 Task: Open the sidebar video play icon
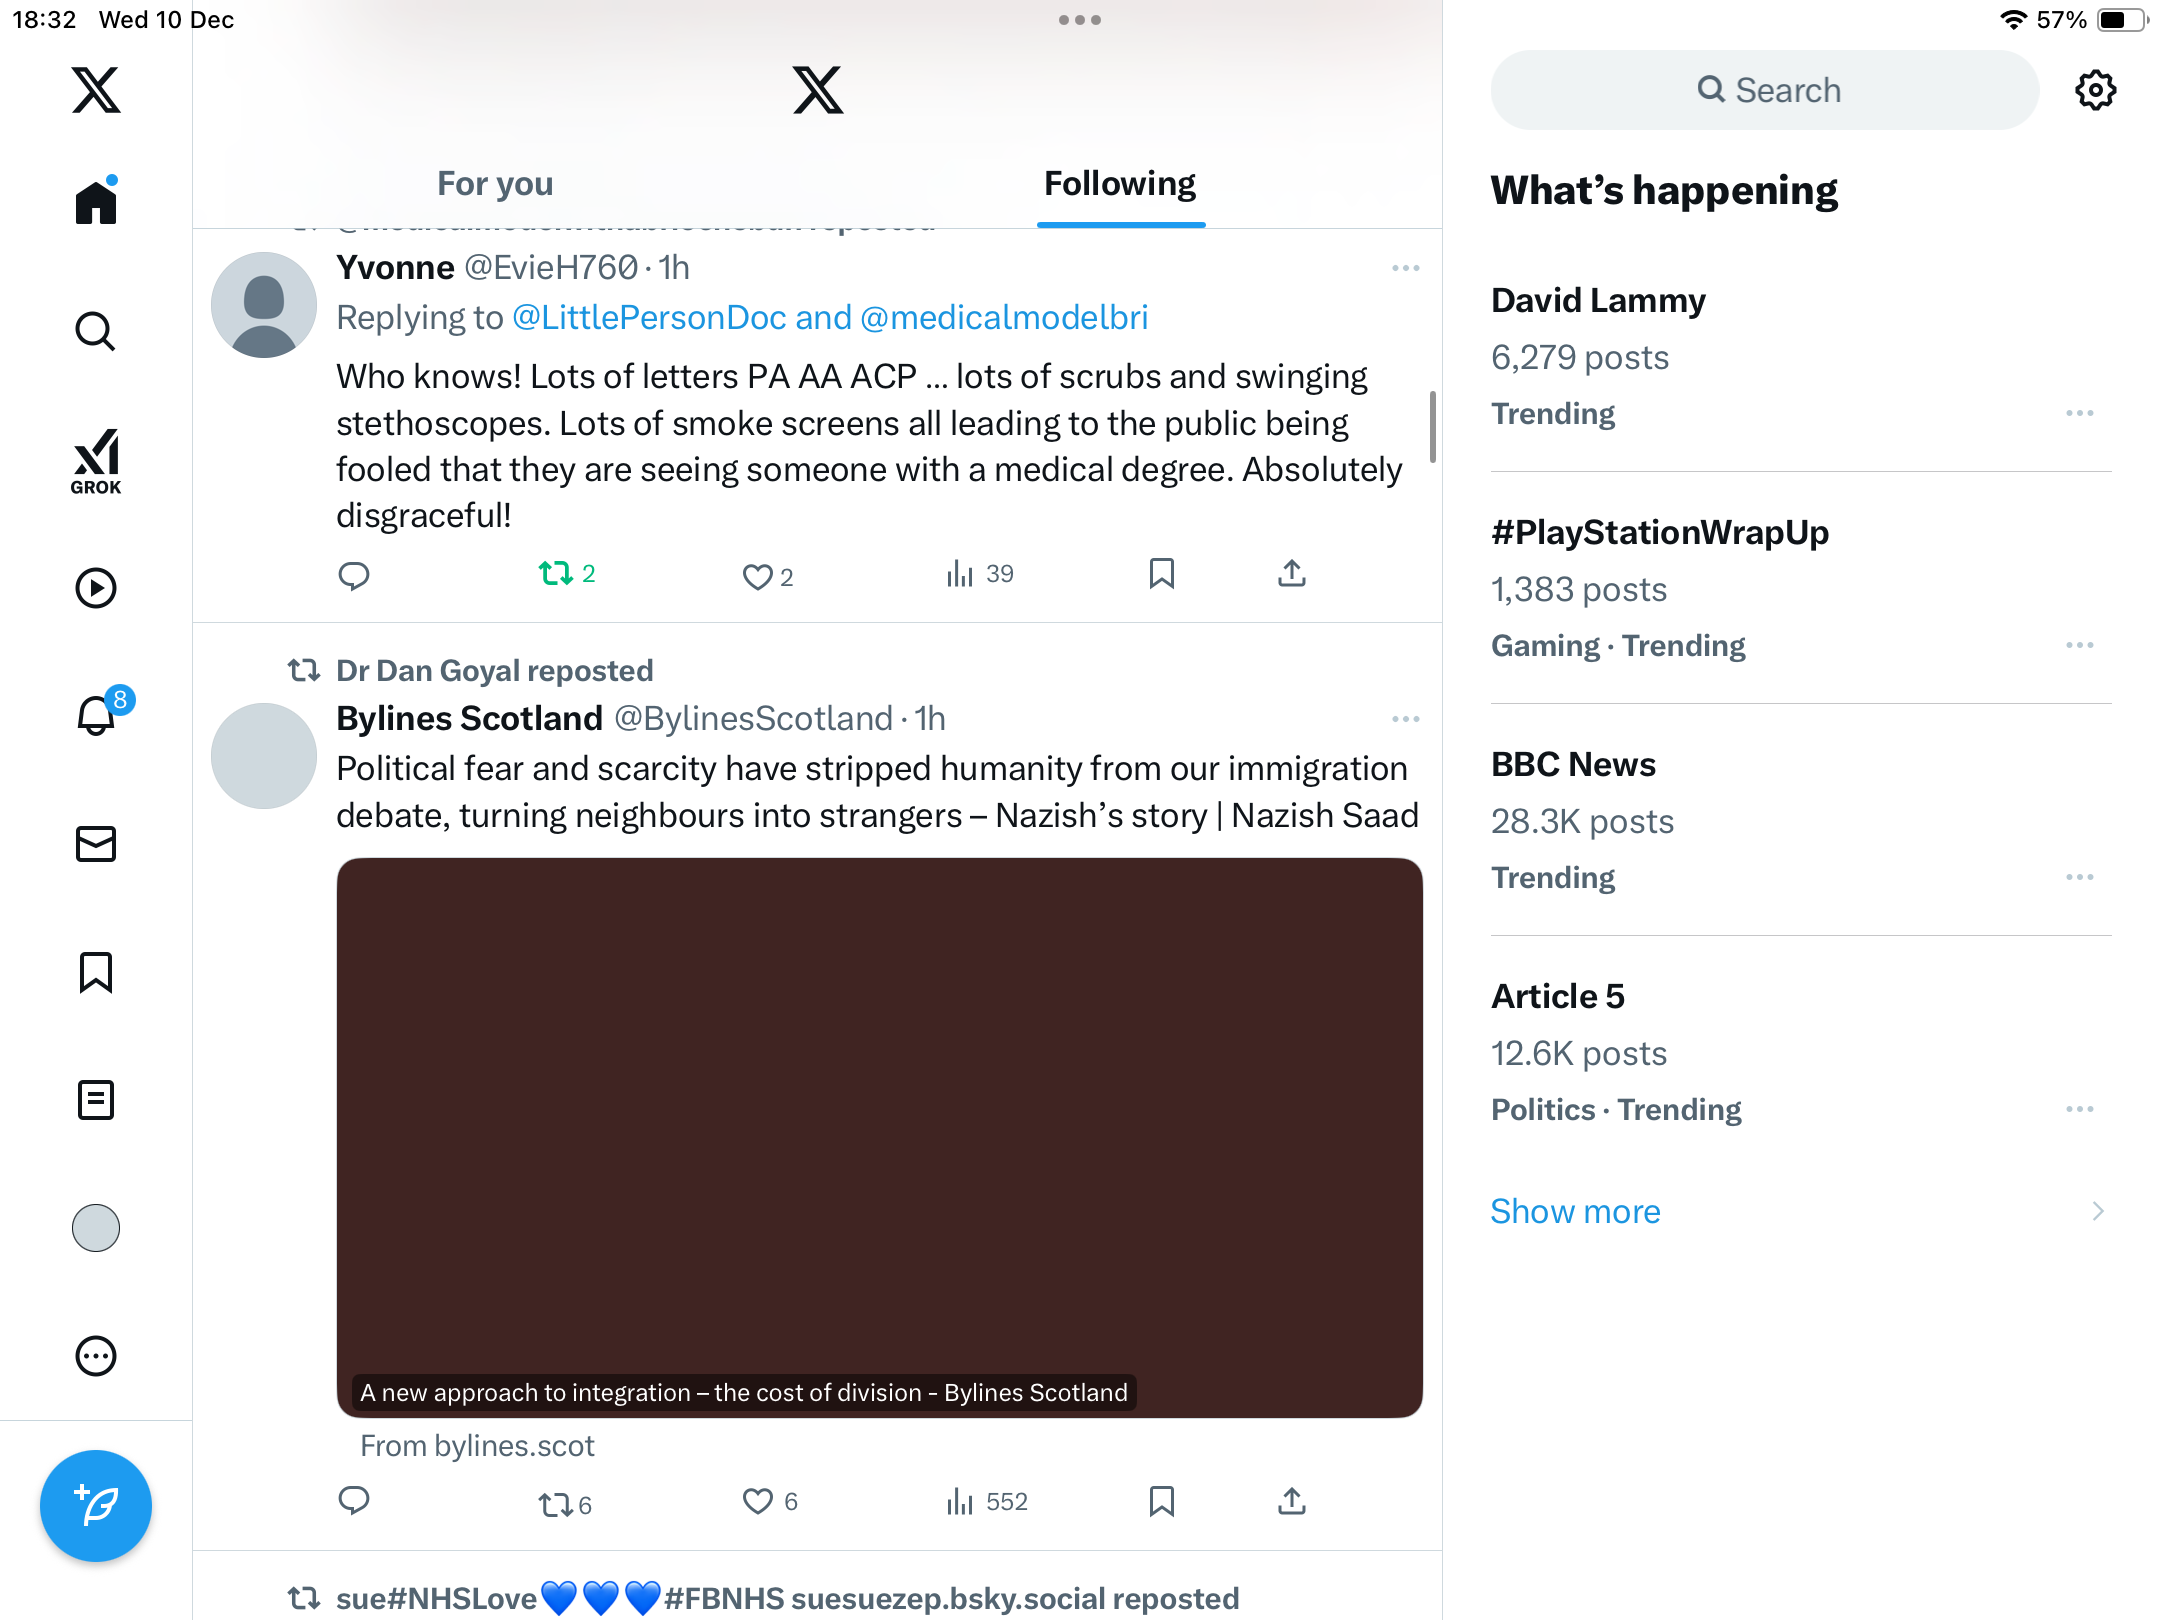96,588
